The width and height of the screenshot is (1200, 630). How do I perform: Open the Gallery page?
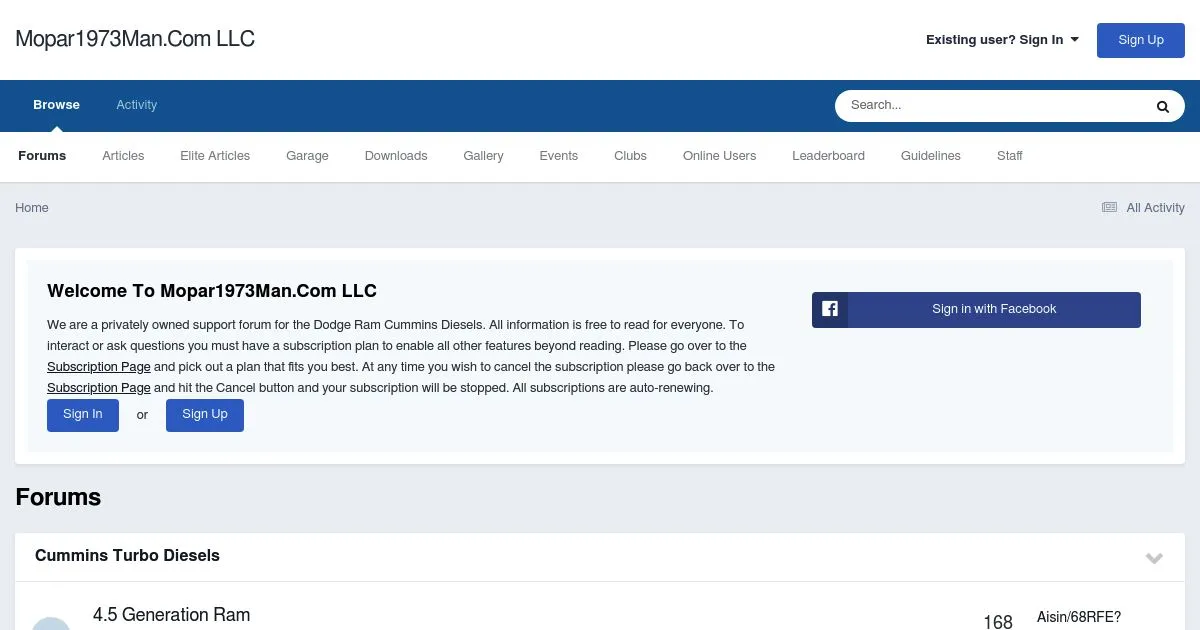point(483,156)
